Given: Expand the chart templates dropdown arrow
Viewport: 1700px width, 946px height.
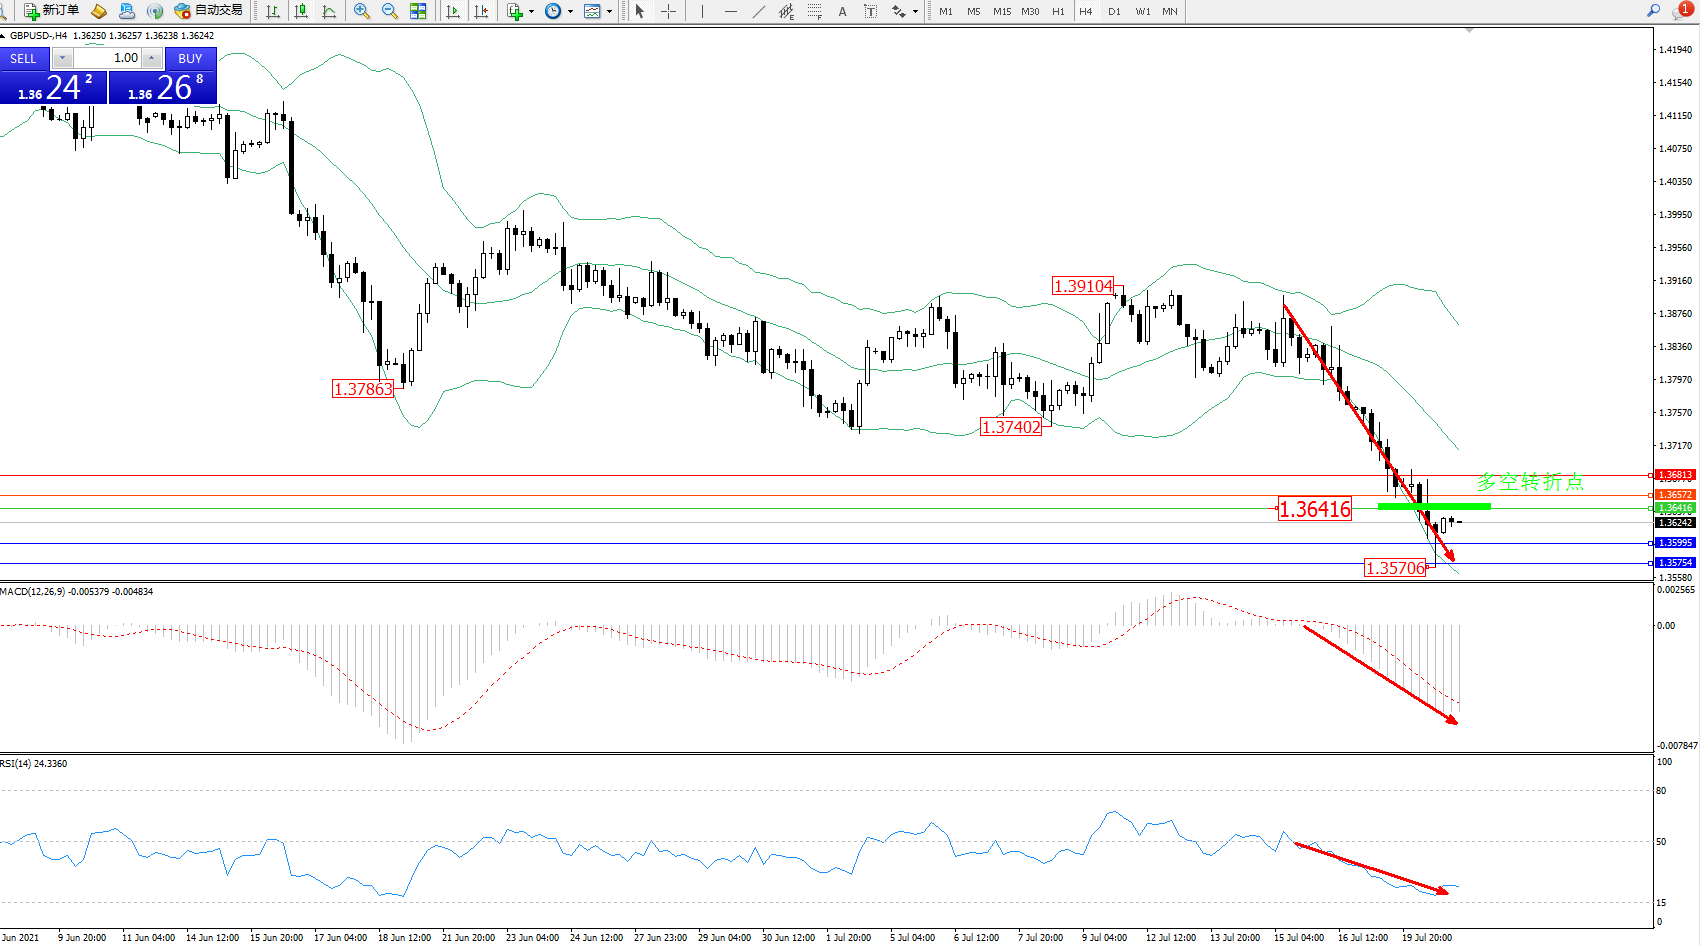Looking at the screenshot, I should click(609, 12).
